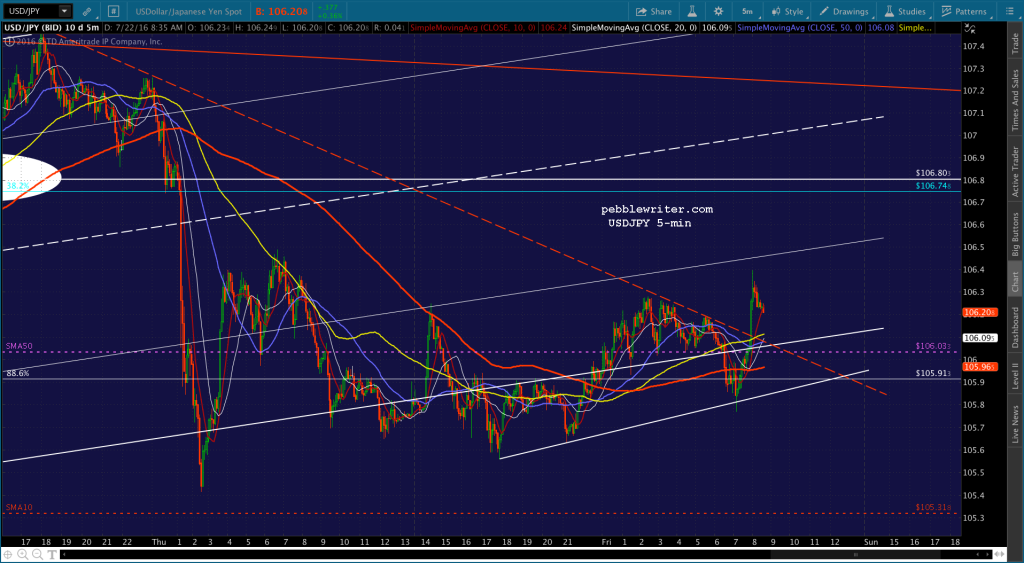Click the Share button
Image resolution: width=1024 pixels, height=563 pixels.
[653, 11]
